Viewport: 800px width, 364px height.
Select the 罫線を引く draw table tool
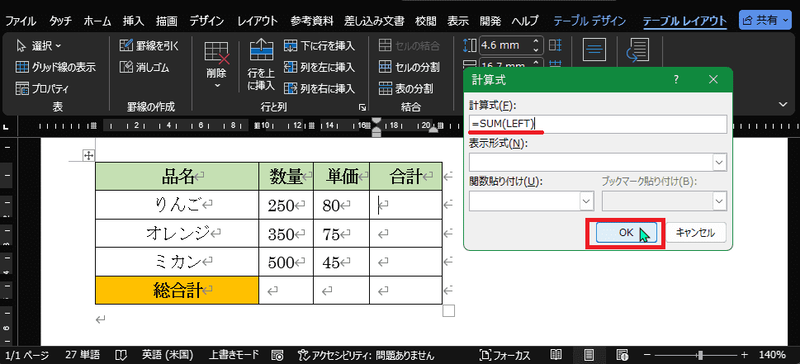(x=149, y=46)
